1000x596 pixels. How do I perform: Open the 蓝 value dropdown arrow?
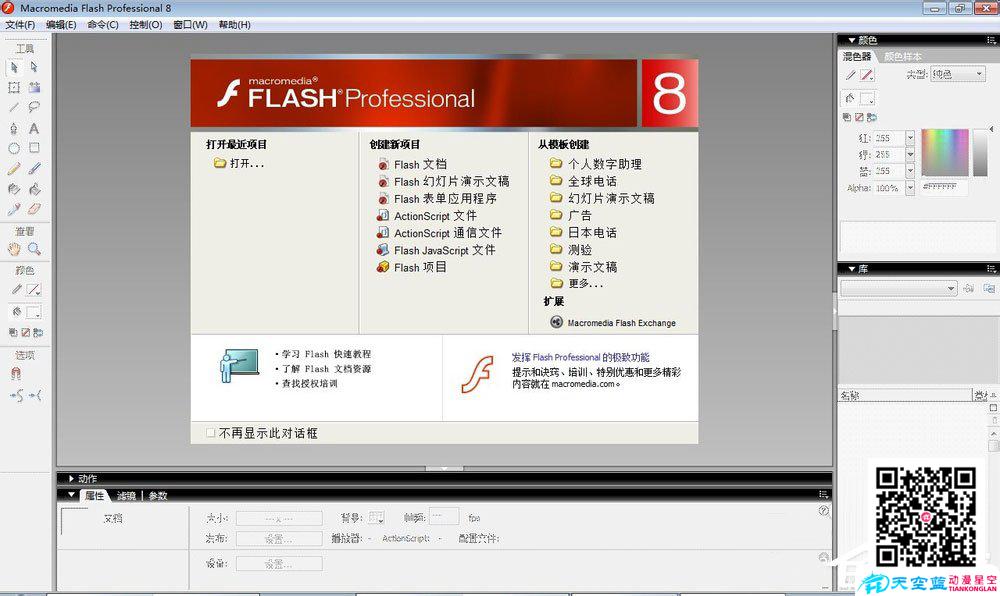(910, 171)
